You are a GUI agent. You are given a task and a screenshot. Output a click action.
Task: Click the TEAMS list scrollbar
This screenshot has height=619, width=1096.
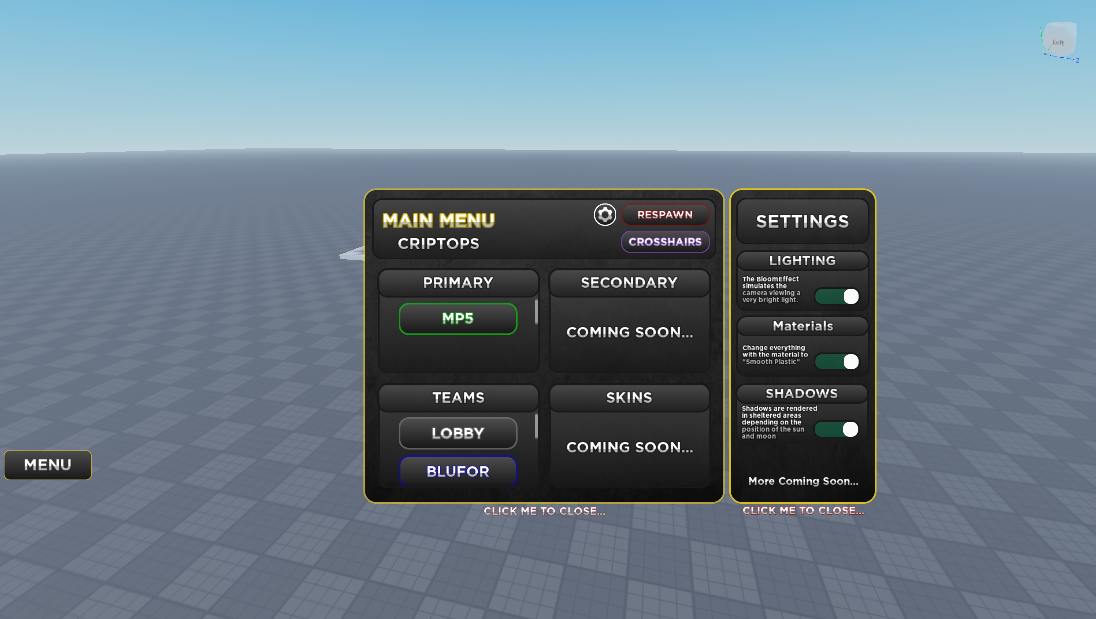pyautogui.click(x=536, y=426)
